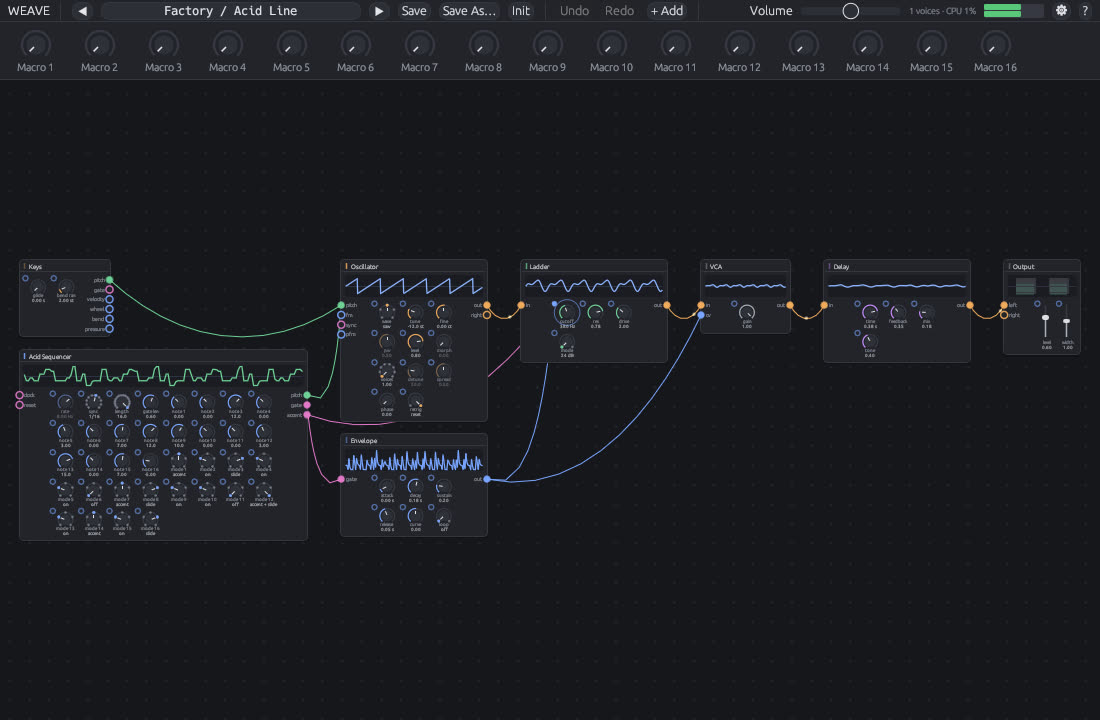Click the Ladder filter mode 24 dB selector

point(567,342)
